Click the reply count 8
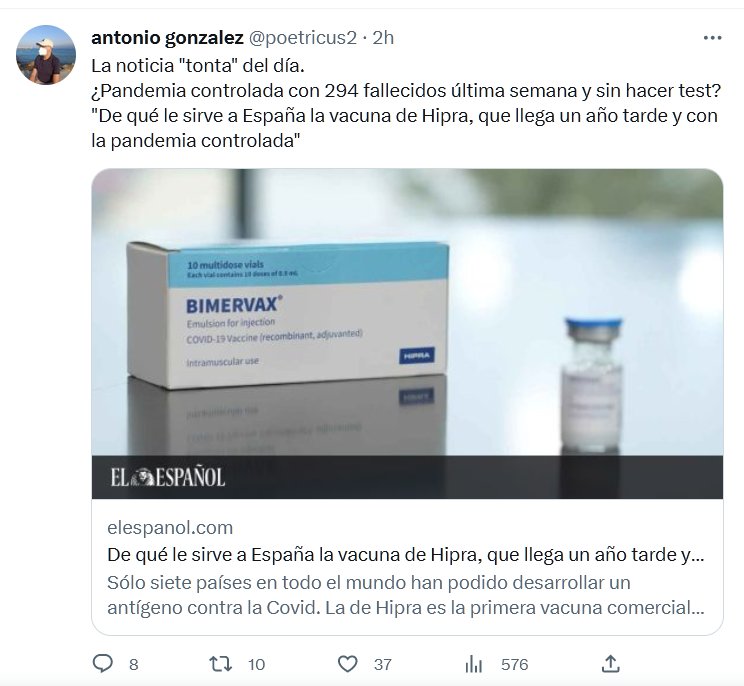The image size is (744, 686). coord(134,664)
